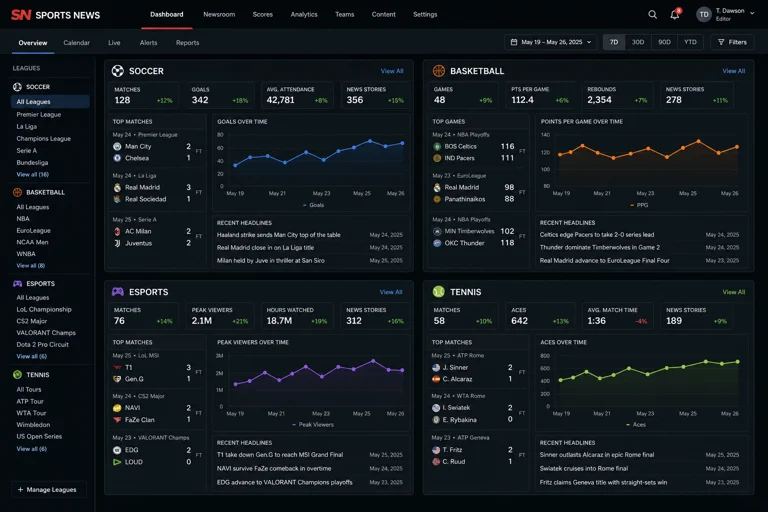Click the LOUD team logo

coord(117,462)
